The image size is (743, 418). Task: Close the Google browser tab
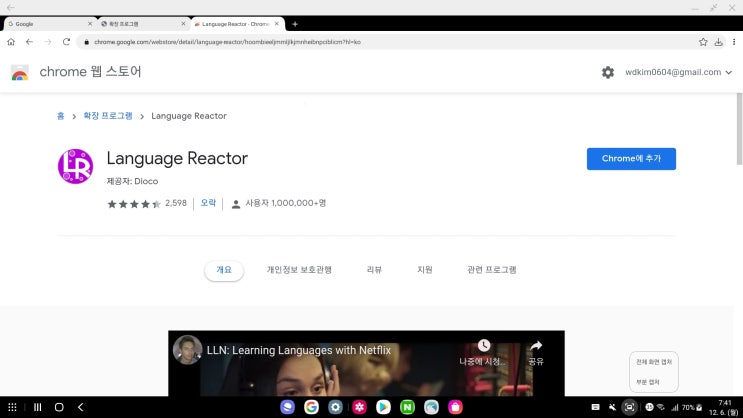(90, 24)
